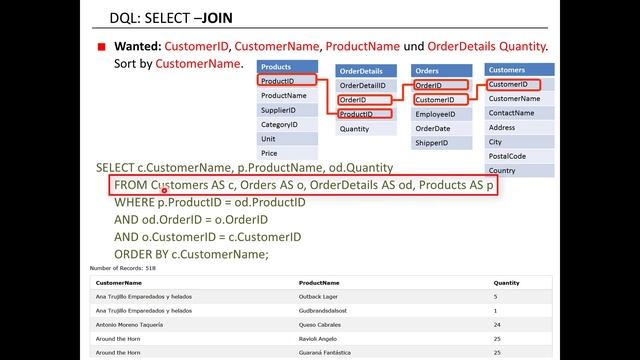Click 'Number of Records: 518' text
Viewport: 640px width, 360px height.
123,268
